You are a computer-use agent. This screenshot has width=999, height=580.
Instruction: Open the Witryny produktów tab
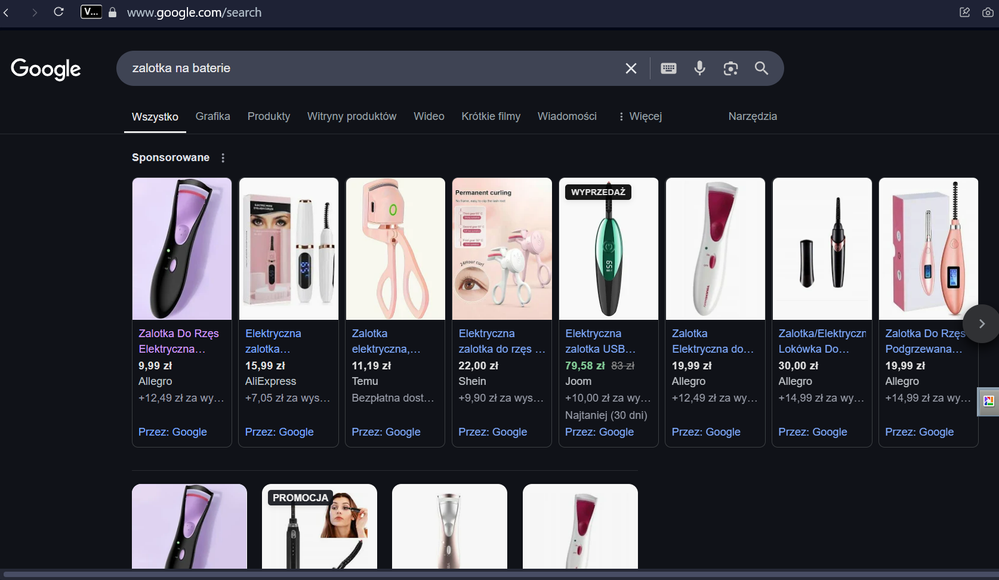coord(352,116)
